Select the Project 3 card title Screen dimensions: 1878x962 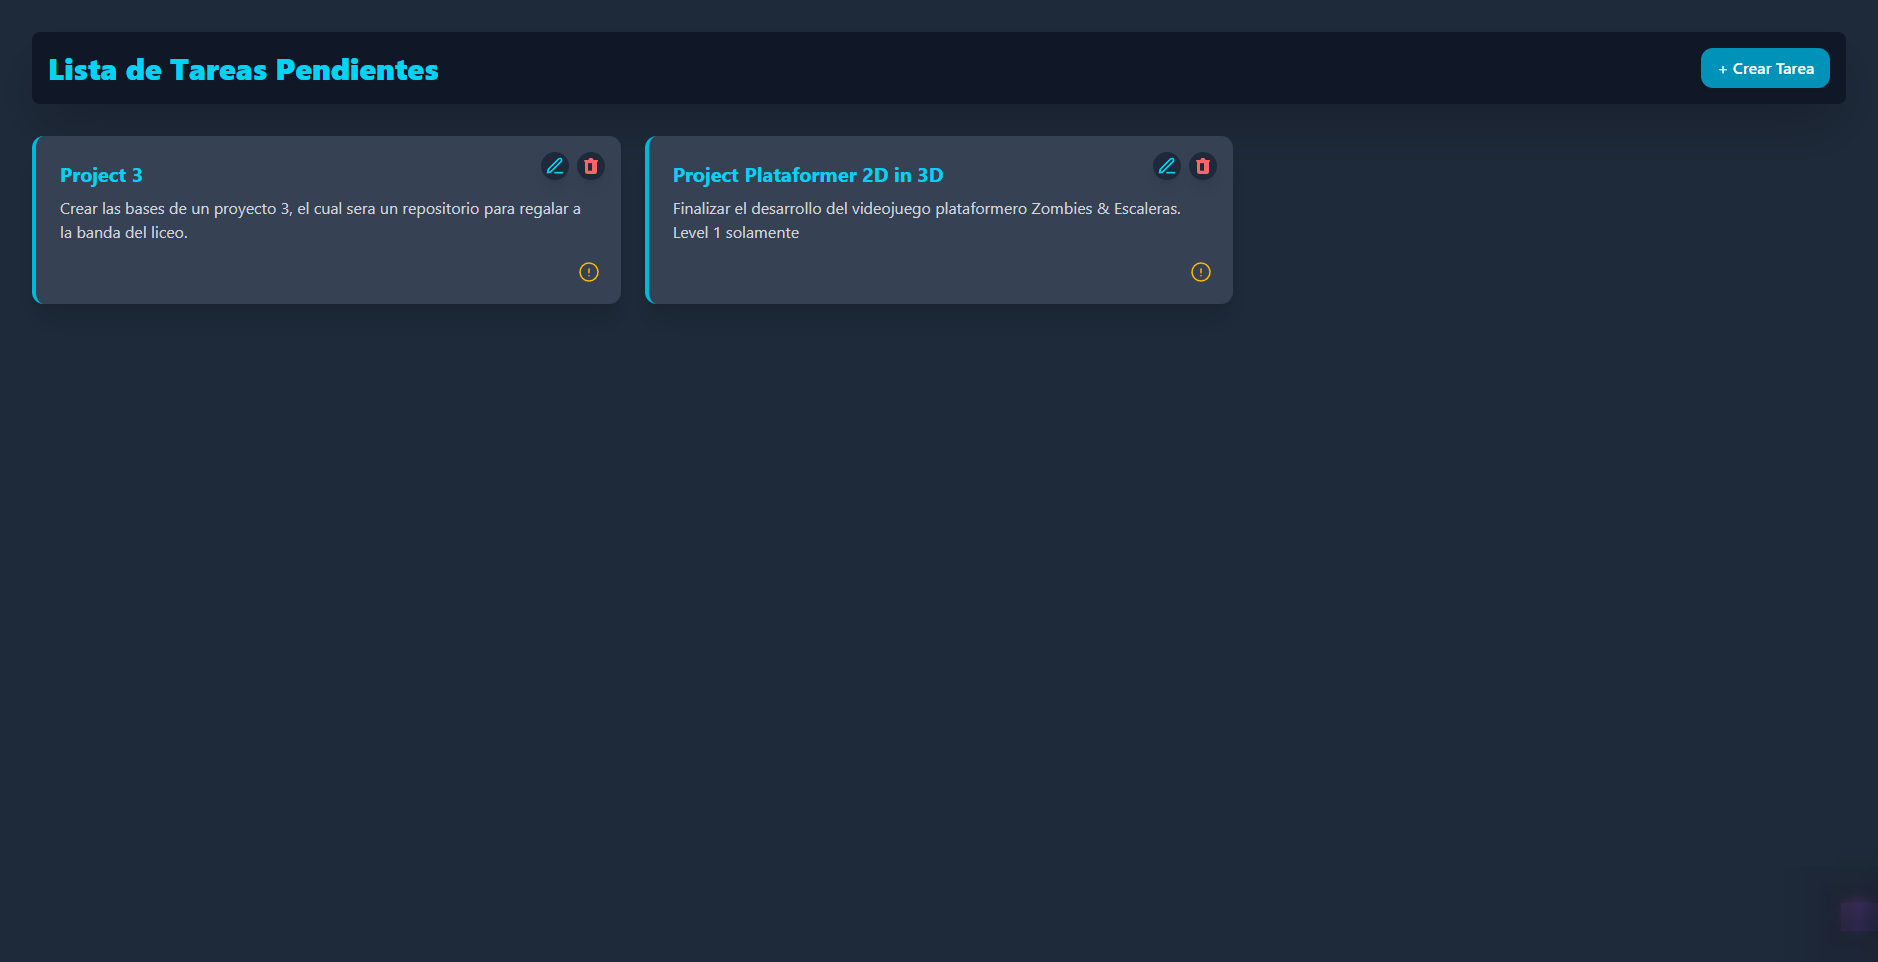click(x=101, y=175)
